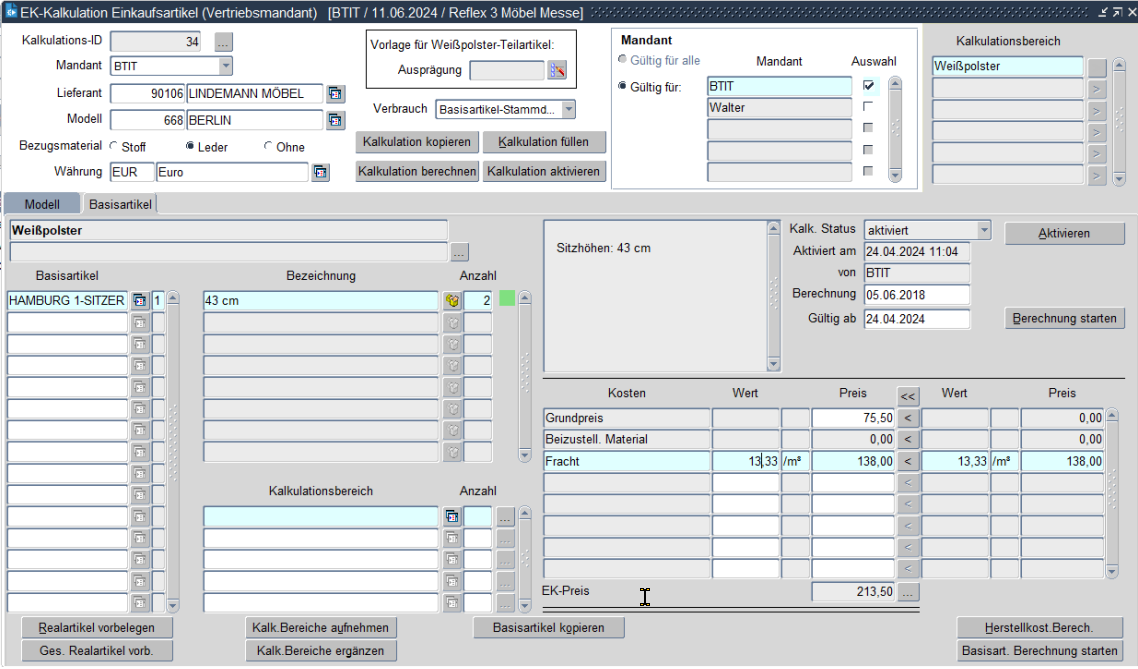Click the yellow icon next to 43 cm
This screenshot has width=1138, height=669.
click(x=452, y=300)
